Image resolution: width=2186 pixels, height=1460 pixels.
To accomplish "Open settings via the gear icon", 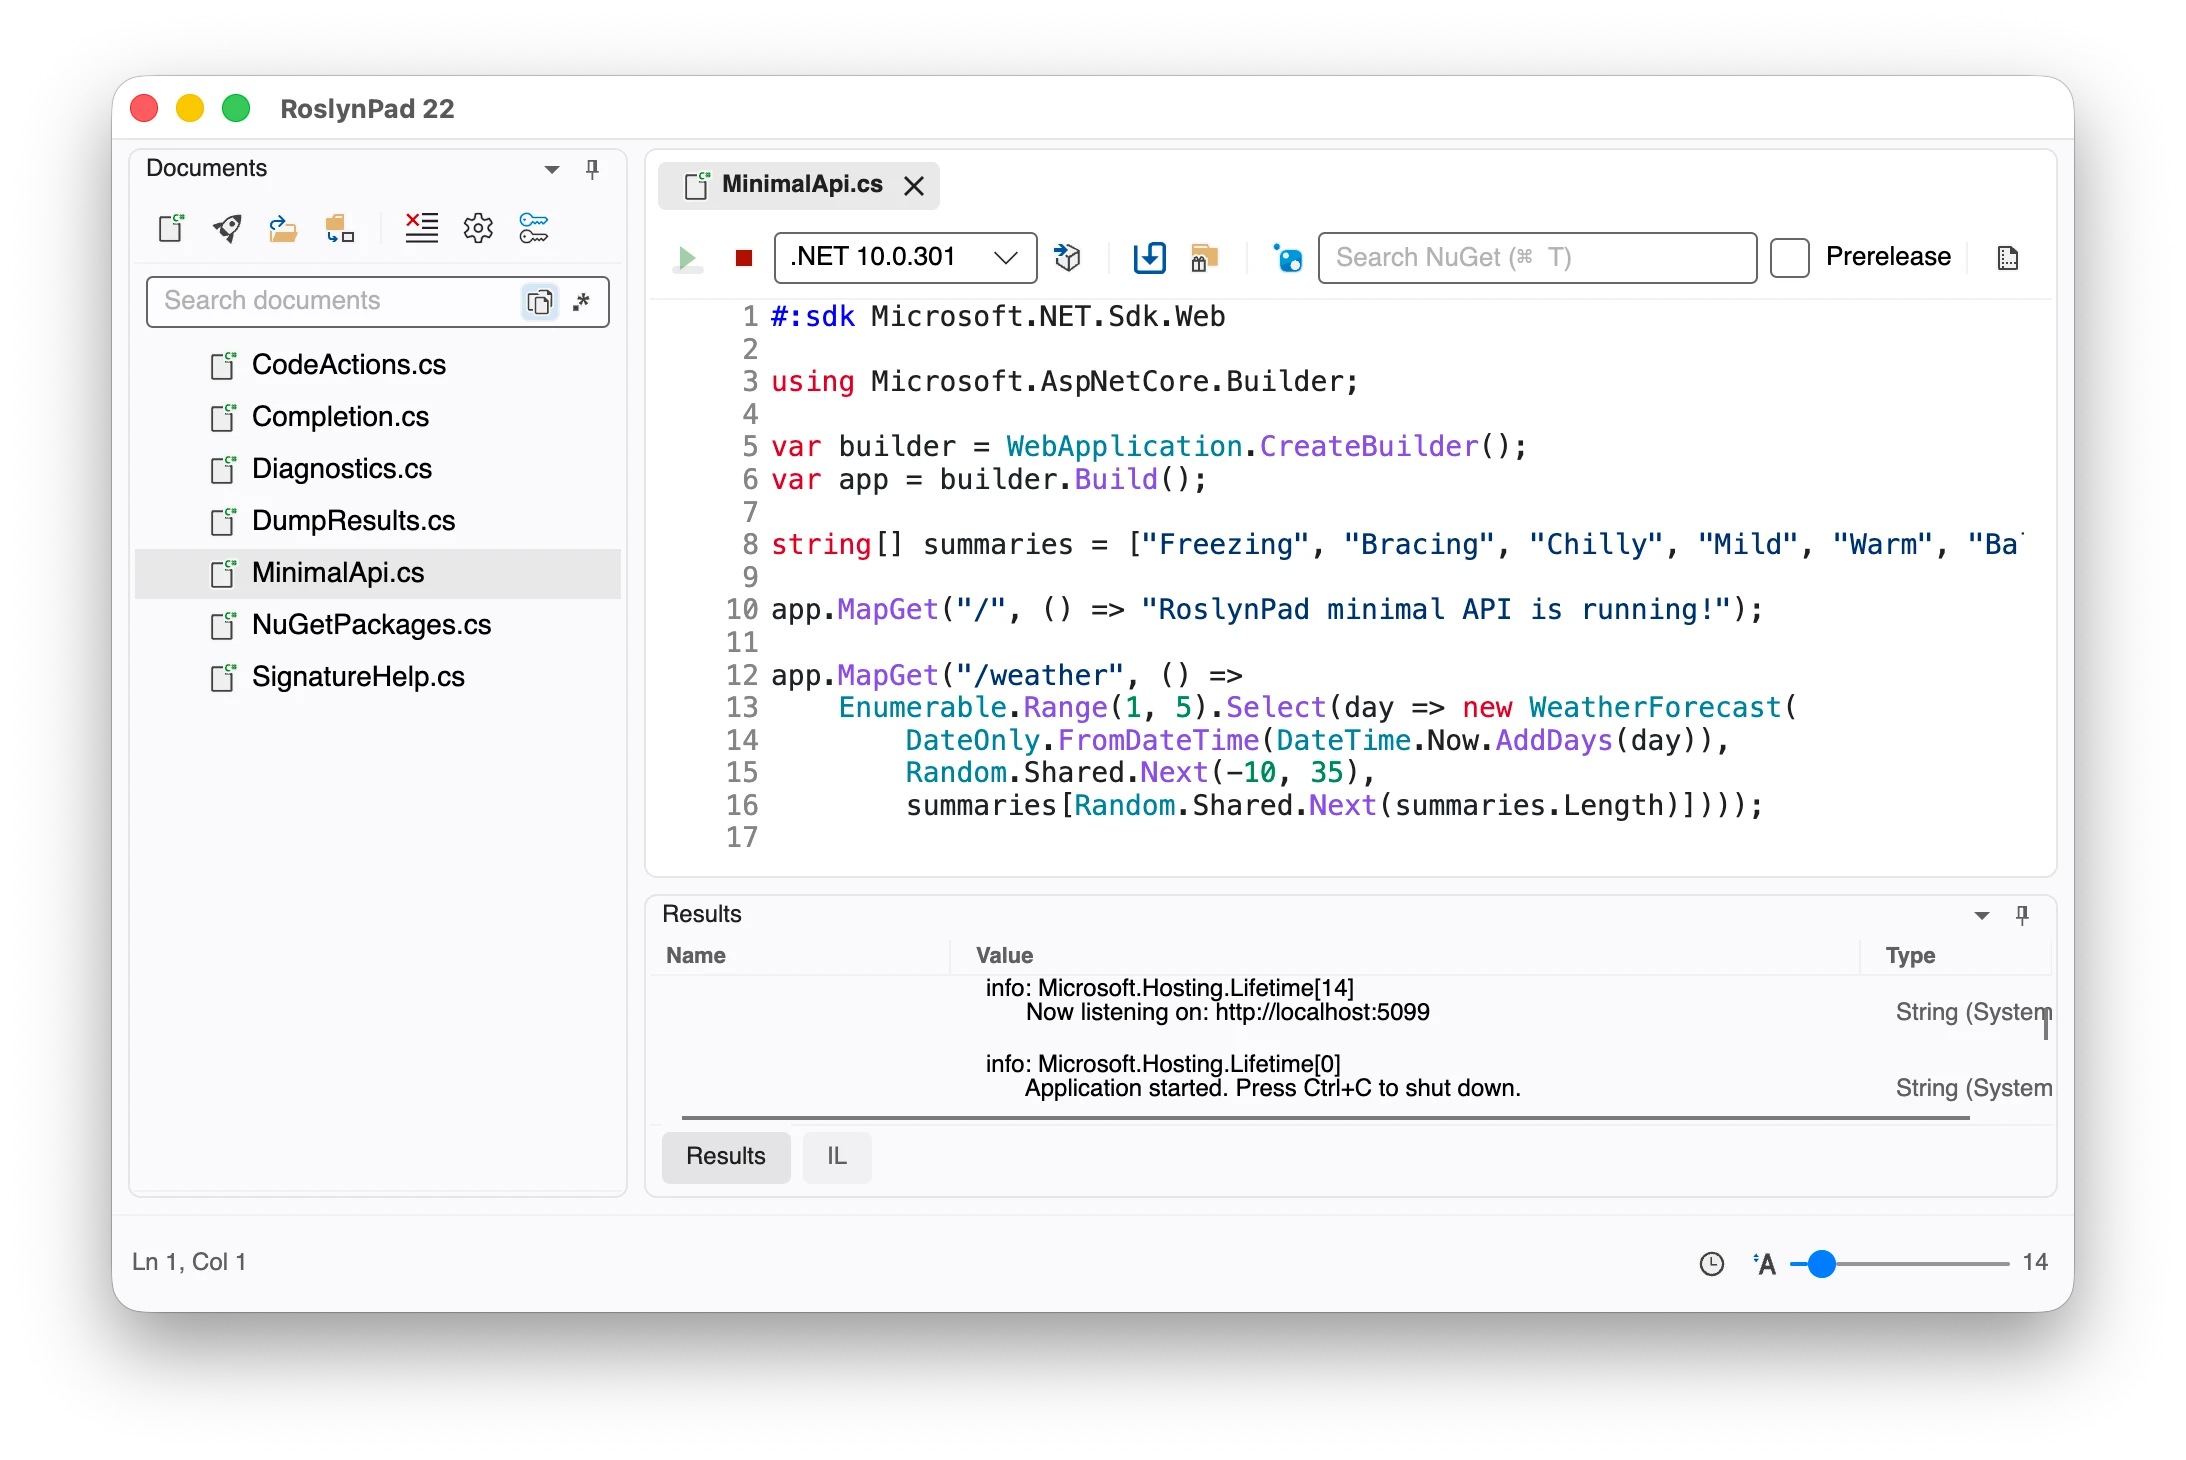I will (478, 228).
